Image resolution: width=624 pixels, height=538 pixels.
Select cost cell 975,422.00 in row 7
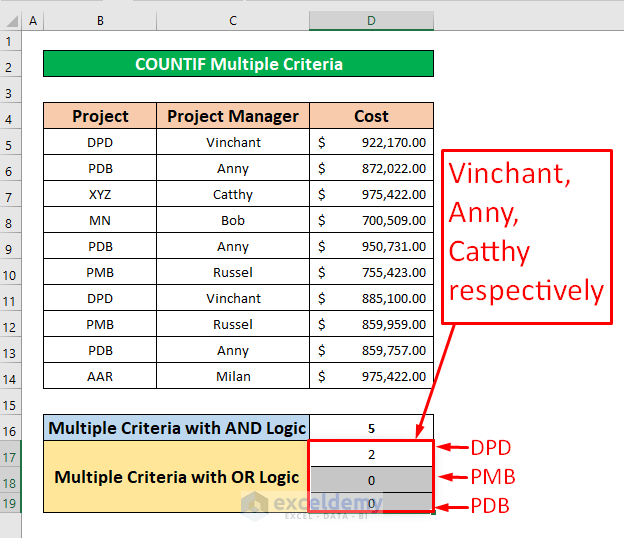click(x=371, y=194)
